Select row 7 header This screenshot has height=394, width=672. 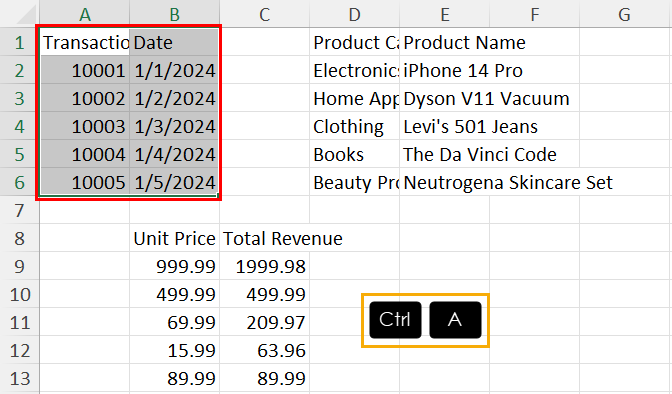tap(20, 210)
